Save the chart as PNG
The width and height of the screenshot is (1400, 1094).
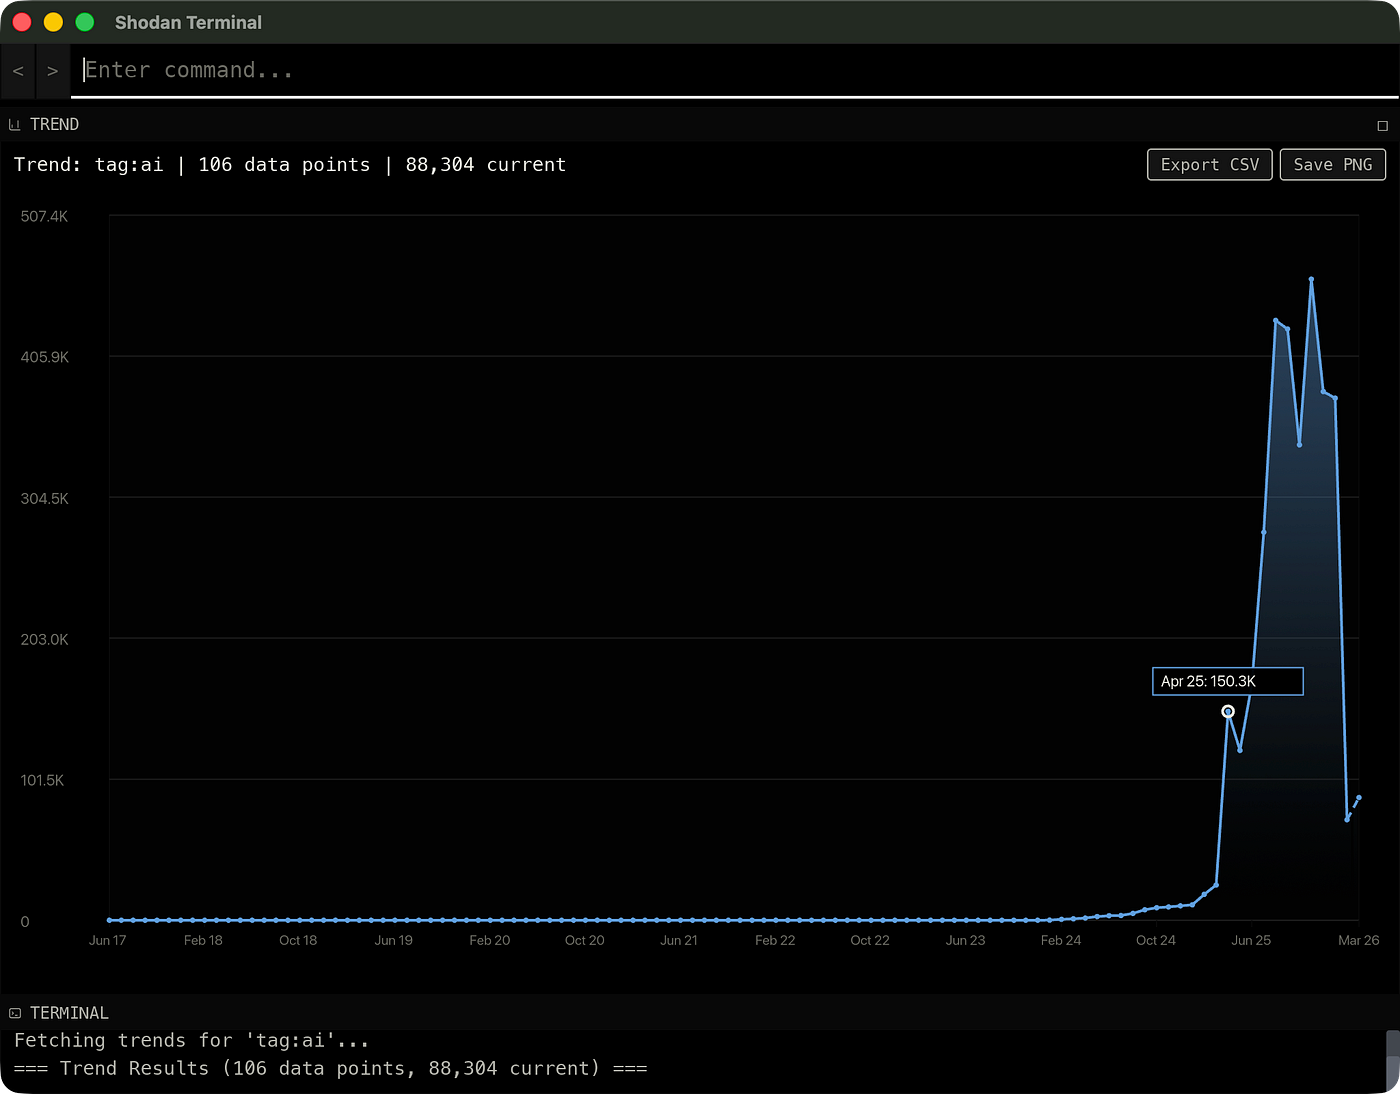click(1333, 165)
